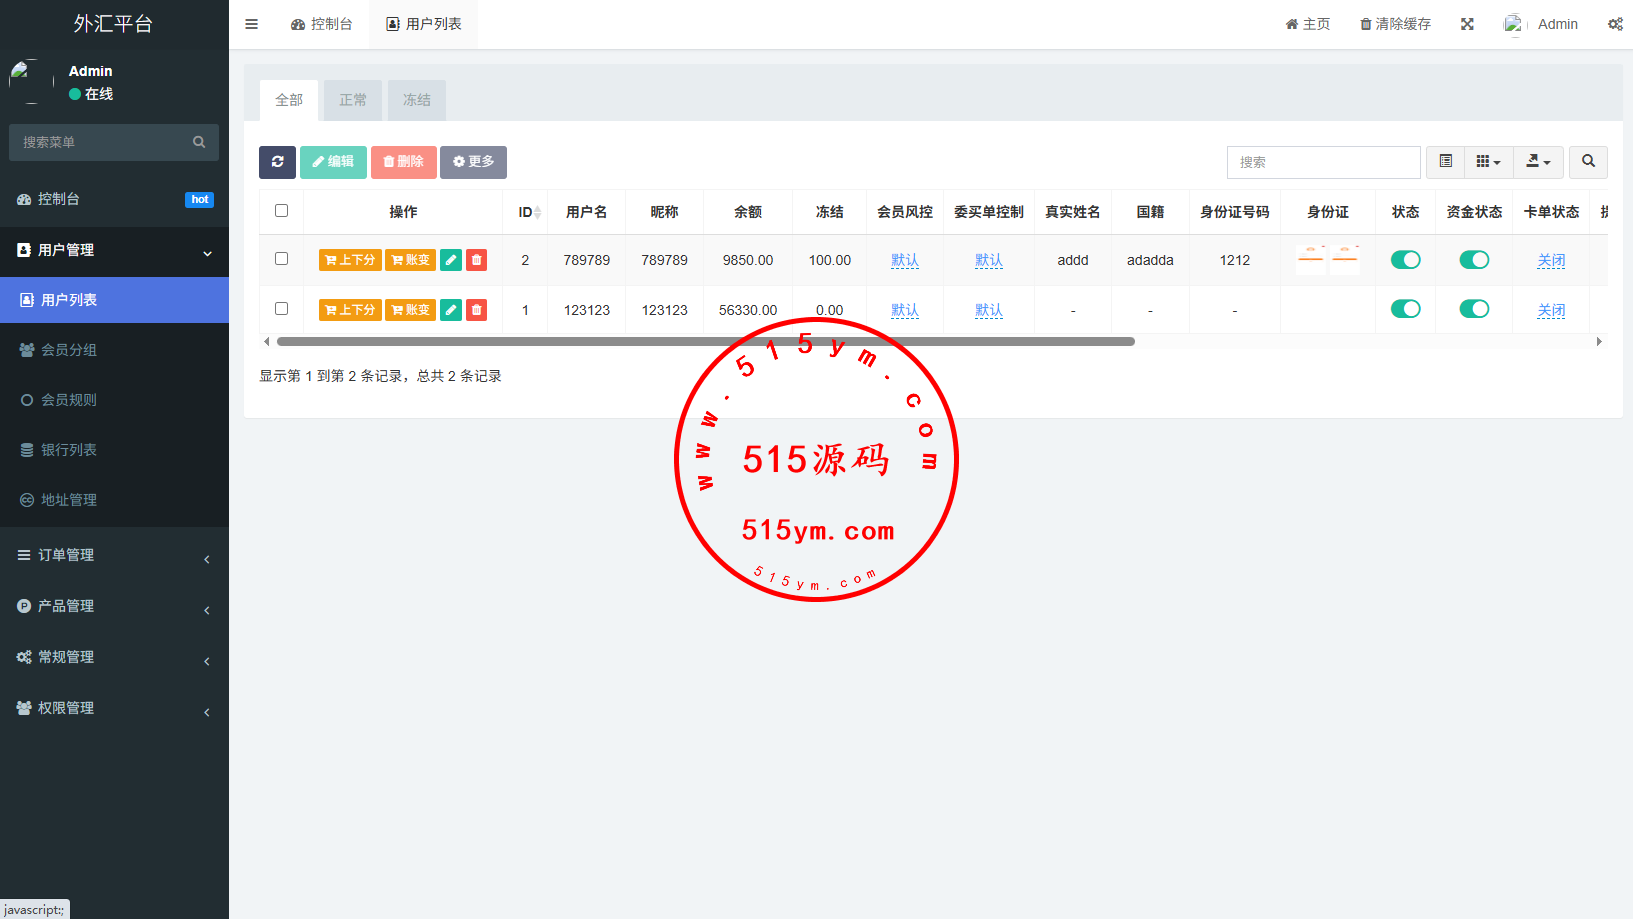Click the table 搜索 input field
The height and width of the screenshot is (919, 1633).
[x=1323, y=162]
